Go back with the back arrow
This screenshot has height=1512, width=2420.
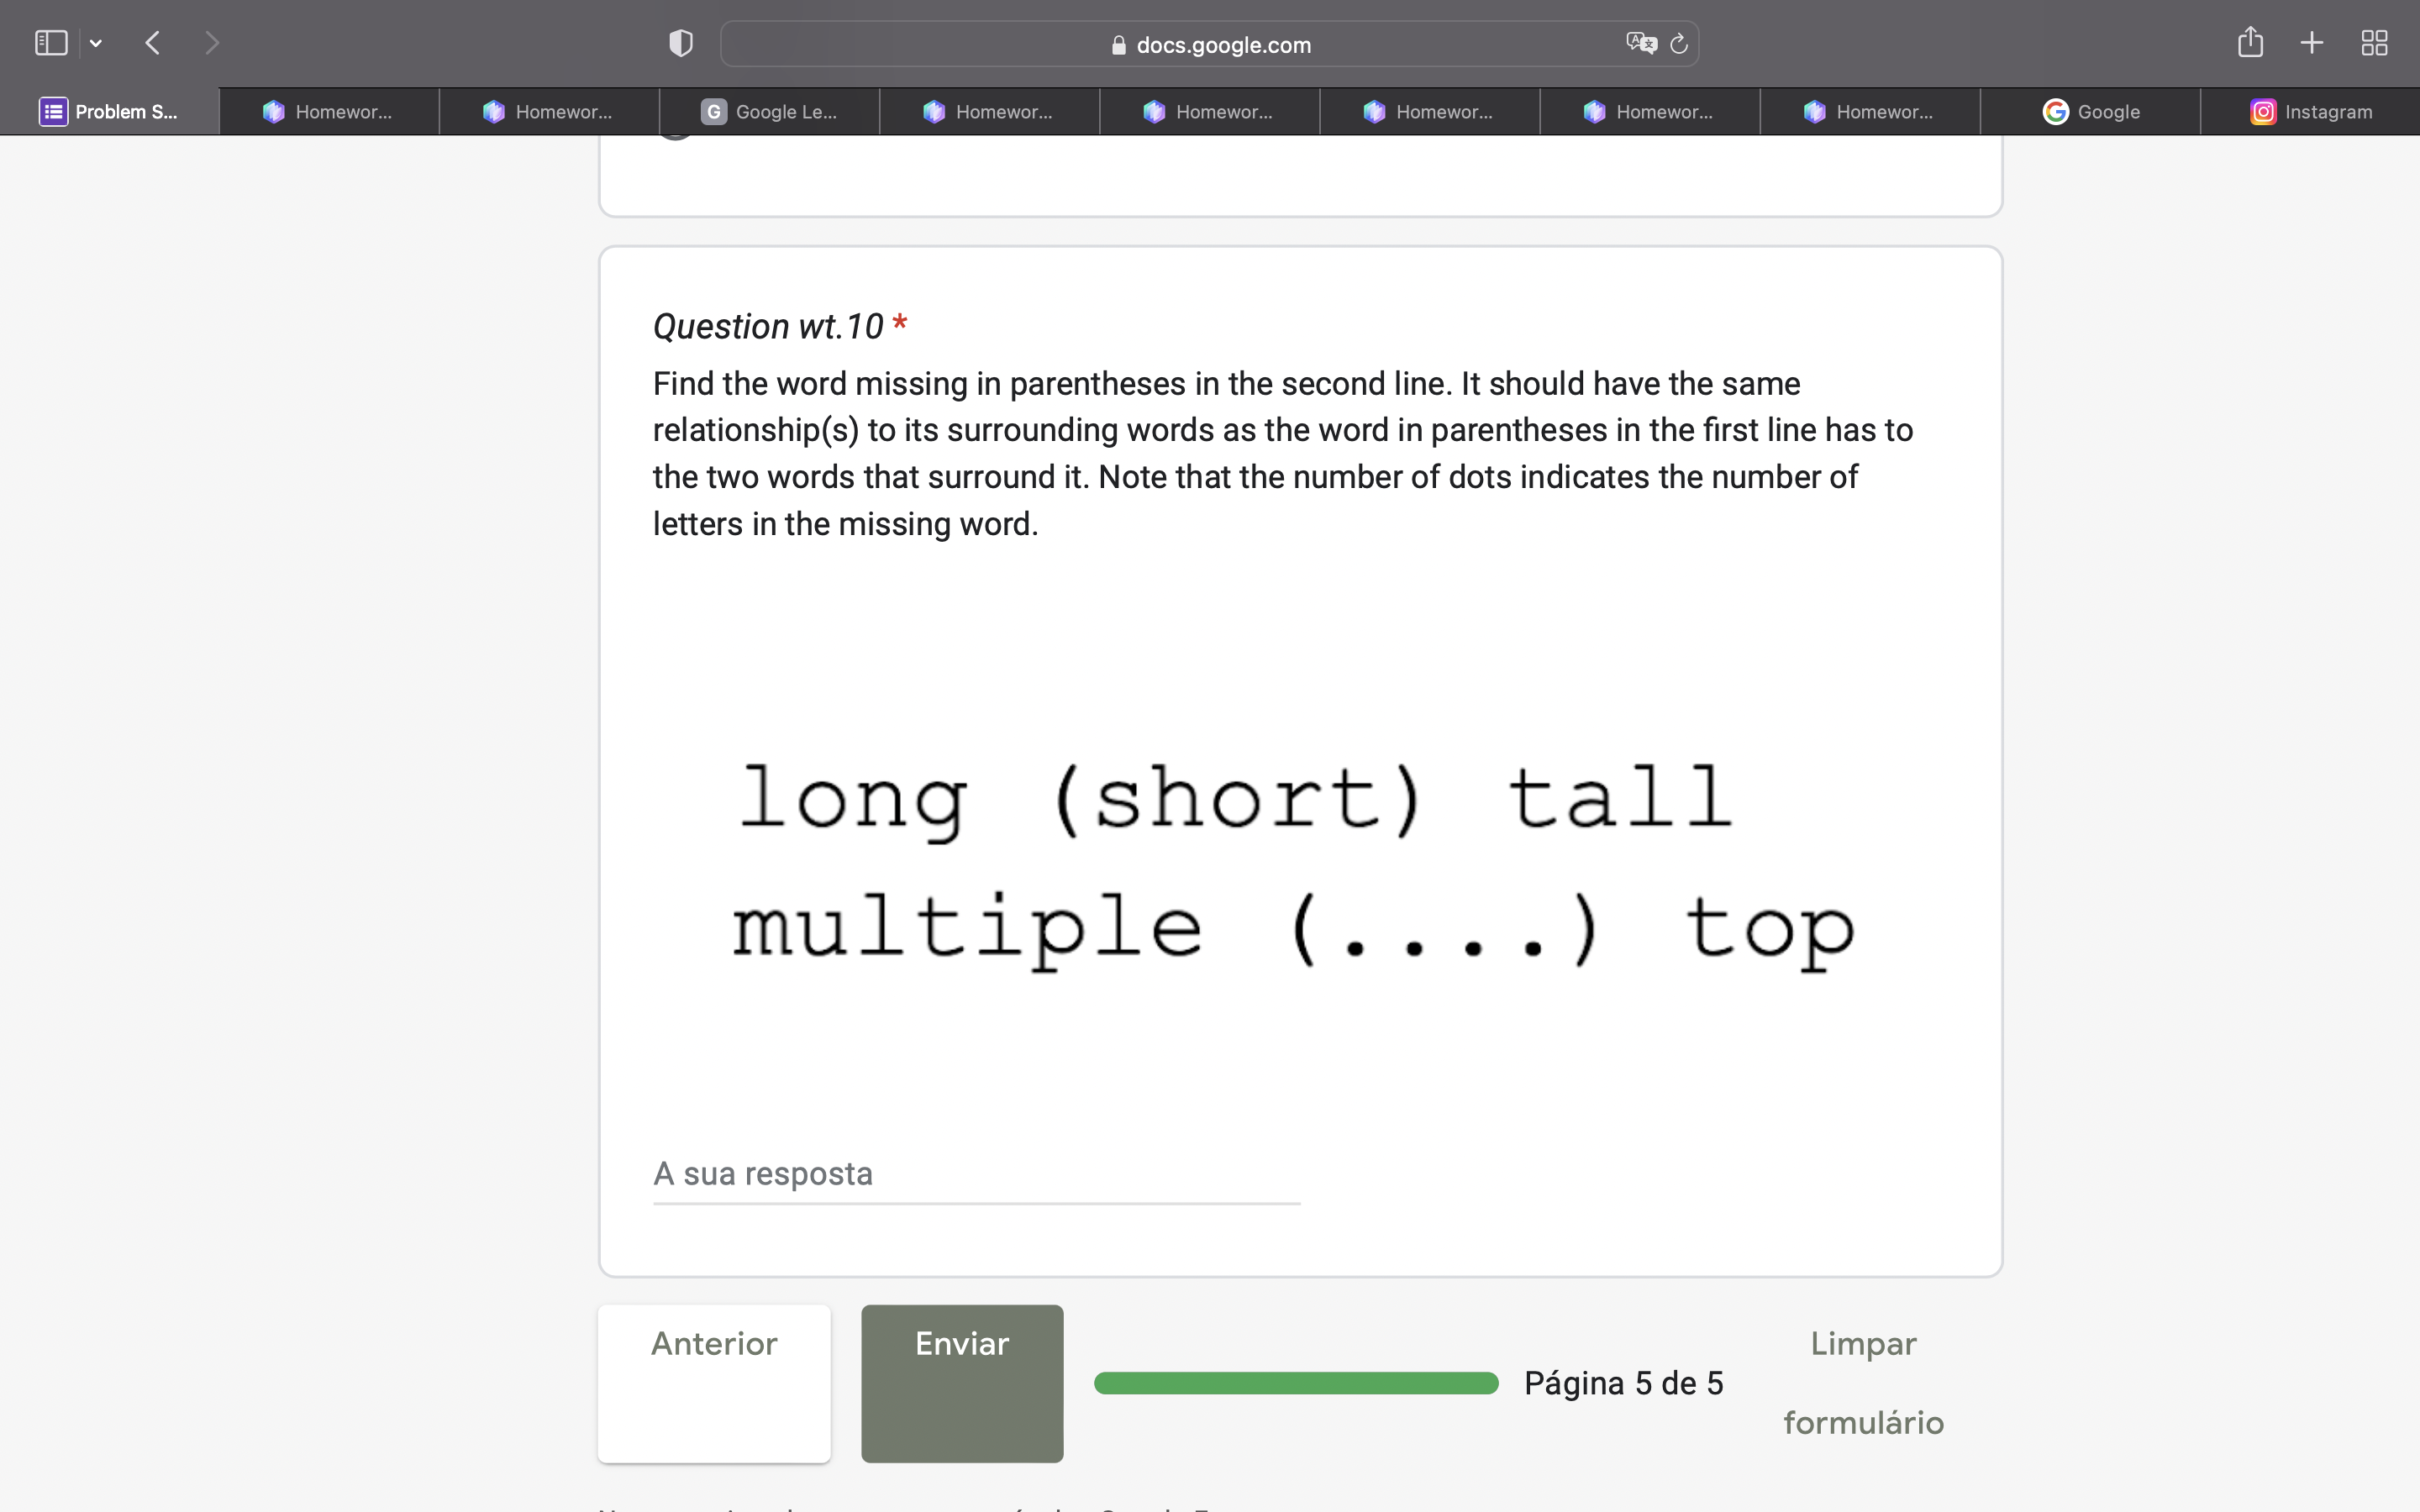pos(153,43)
